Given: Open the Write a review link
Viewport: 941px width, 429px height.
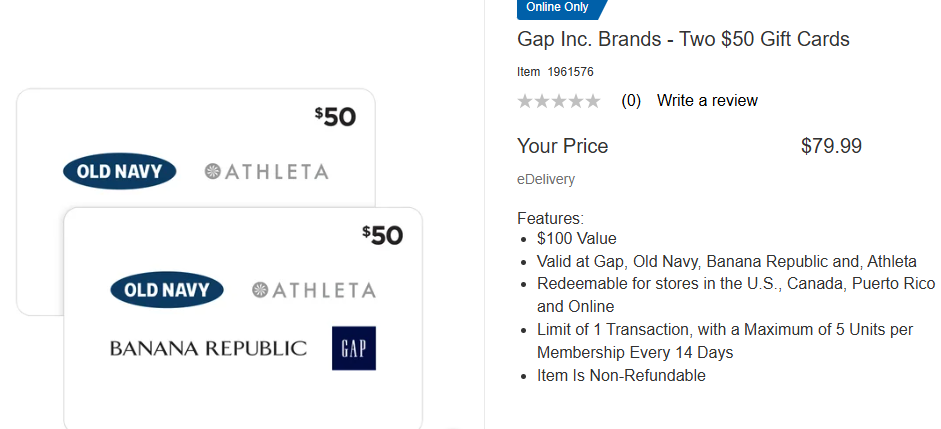Looking at the screenshot, I should click(x=707, y=101).
